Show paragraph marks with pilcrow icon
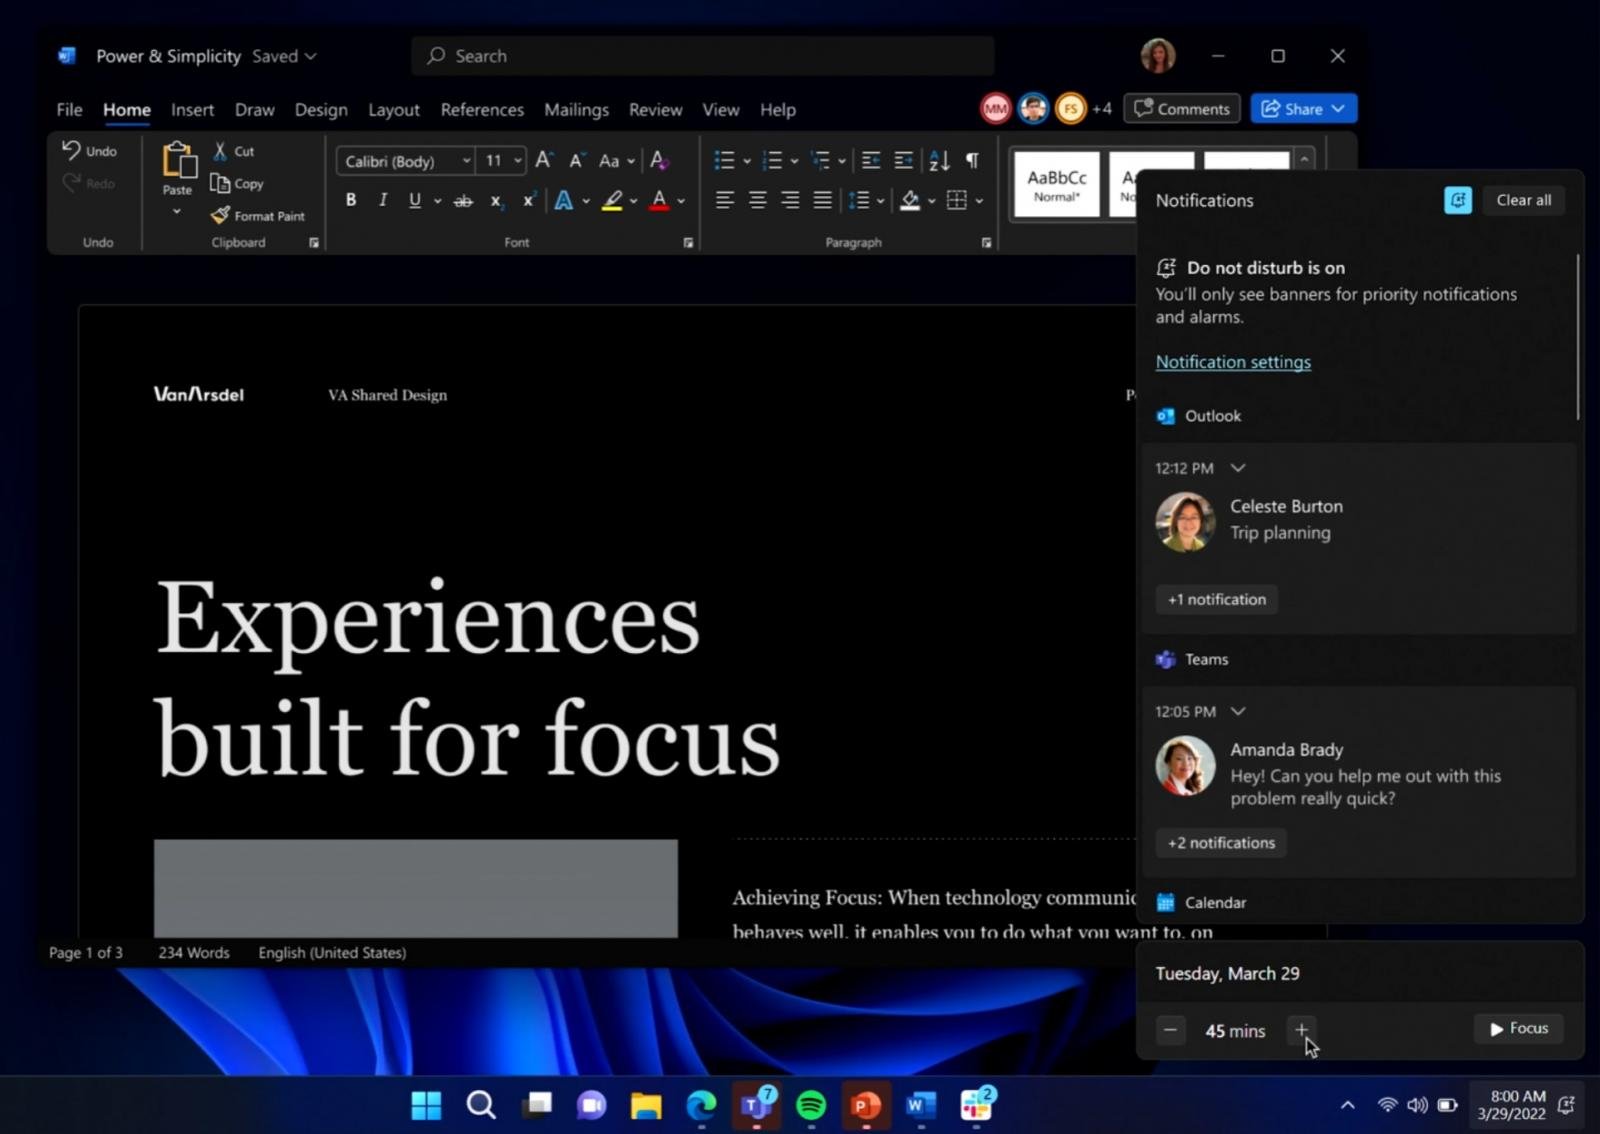The height and width of the screenshot is (1134, 1600). coord(972,160)
